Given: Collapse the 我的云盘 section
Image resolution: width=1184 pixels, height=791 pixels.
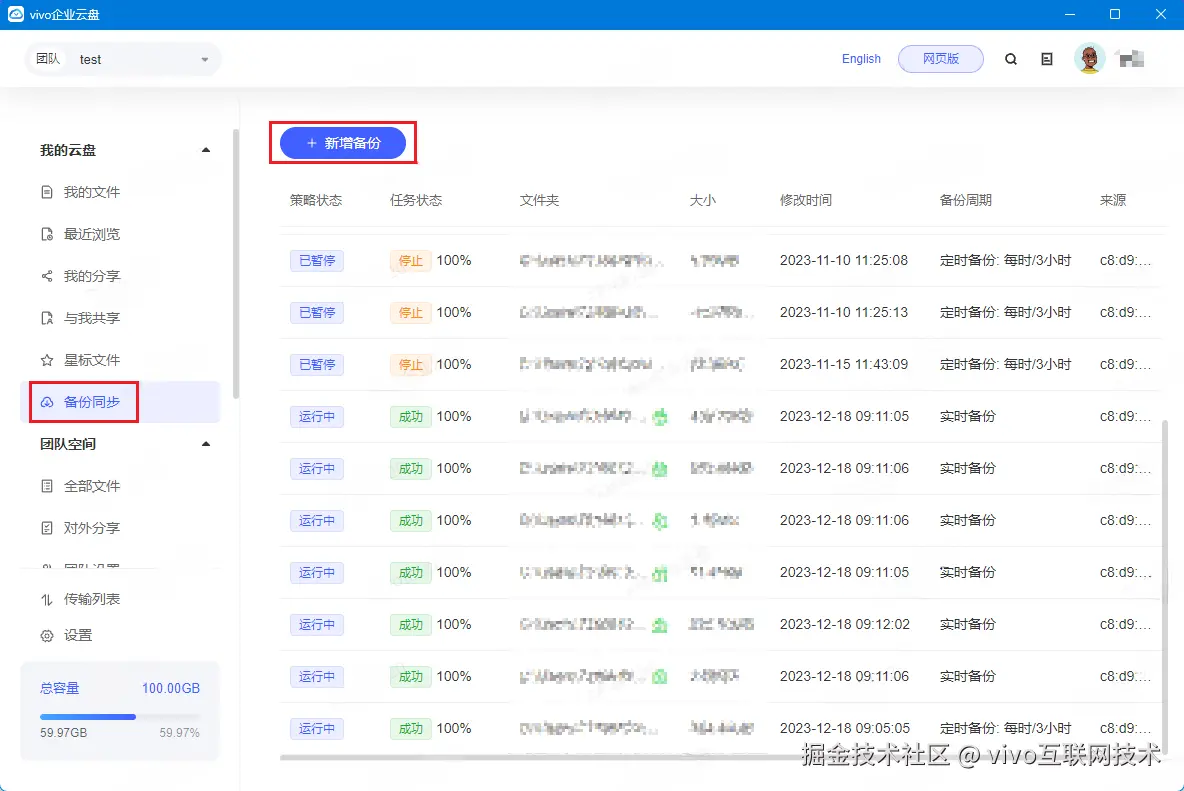Looking at the screenshot, I should (206, 149).
